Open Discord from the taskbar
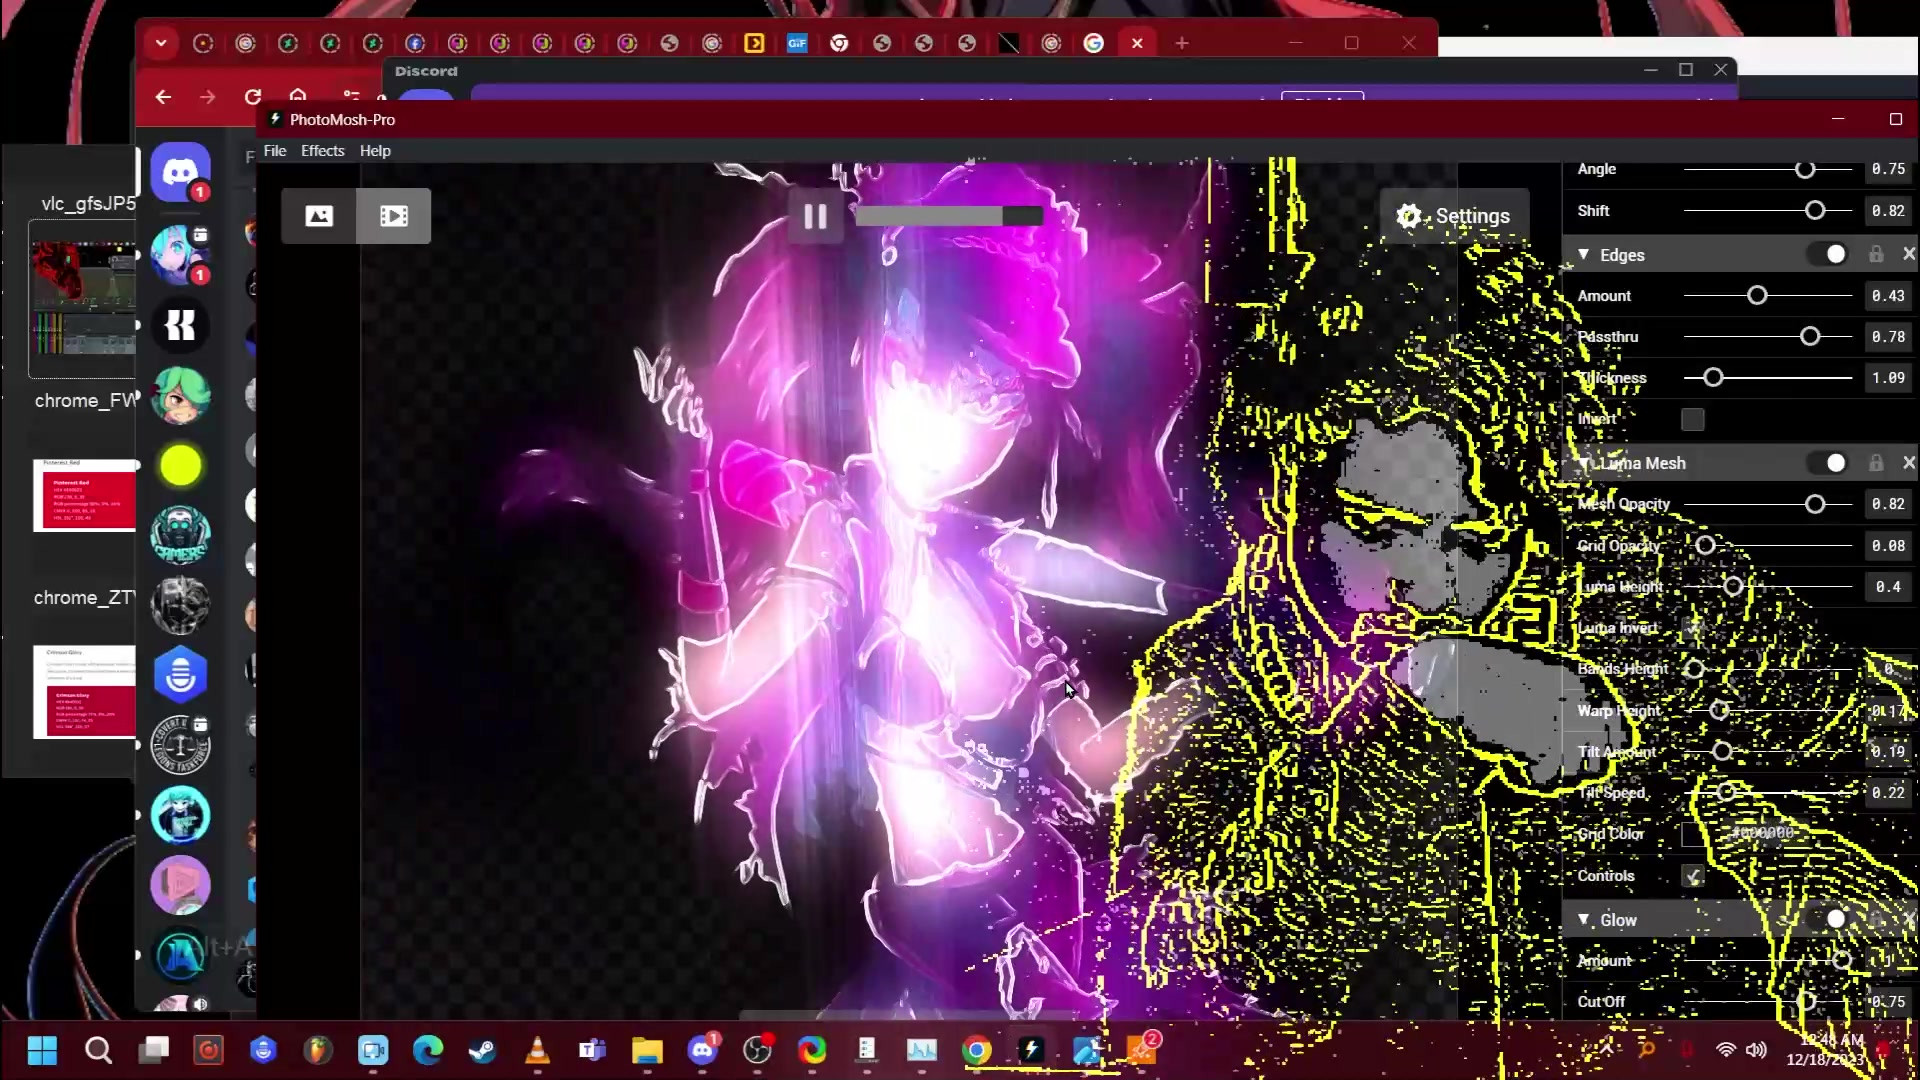Image resolution: width=1920 pixels, height=1080 pixels. click(x=703, y=1050)
